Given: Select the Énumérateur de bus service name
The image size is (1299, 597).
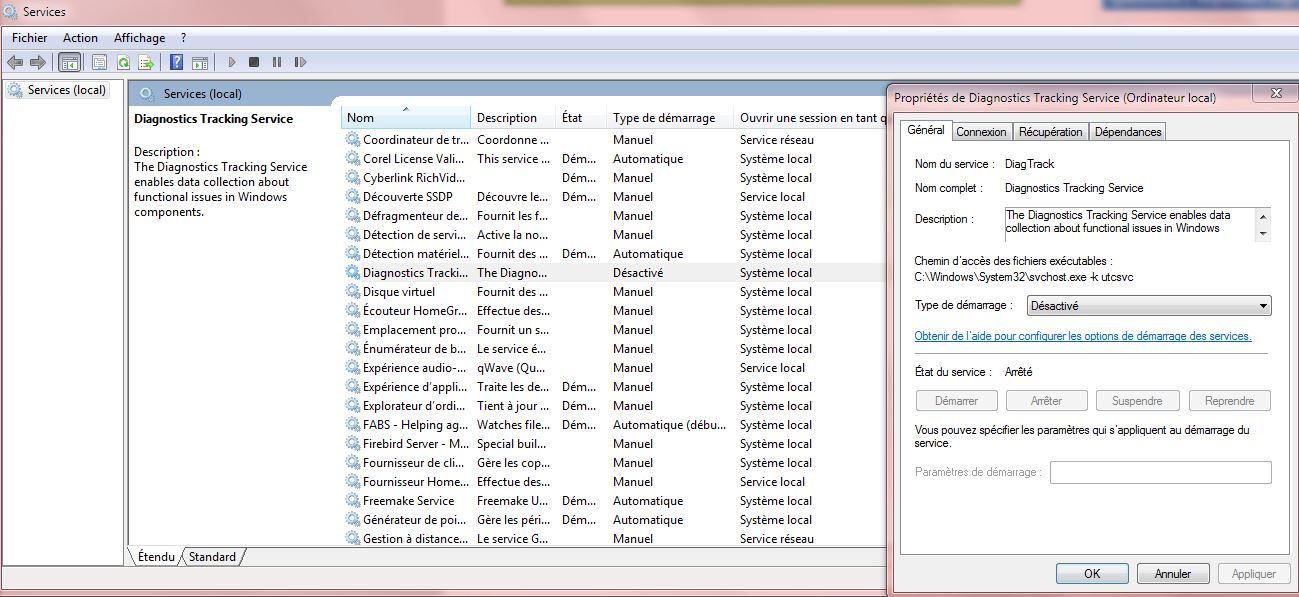Looking at the screenshot, I should (415, 349).
